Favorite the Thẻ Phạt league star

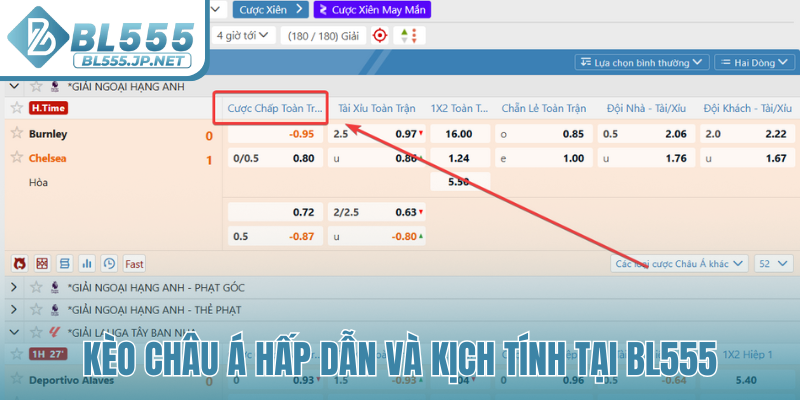click(x=36, y=309)
